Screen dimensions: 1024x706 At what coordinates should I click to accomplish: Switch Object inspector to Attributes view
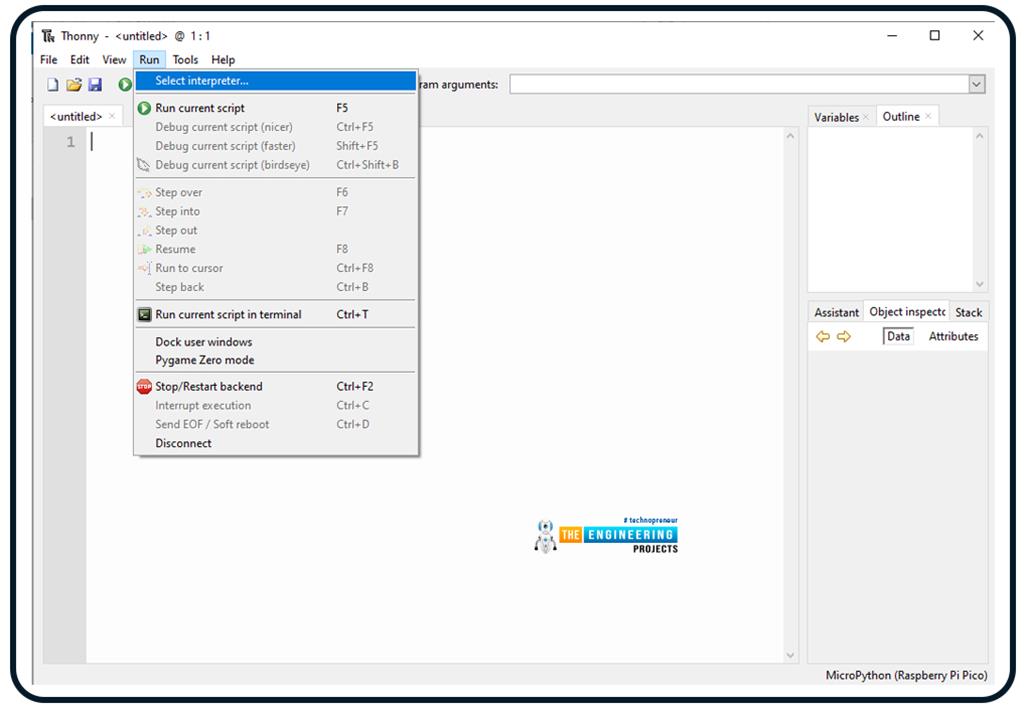click(953, 337)
